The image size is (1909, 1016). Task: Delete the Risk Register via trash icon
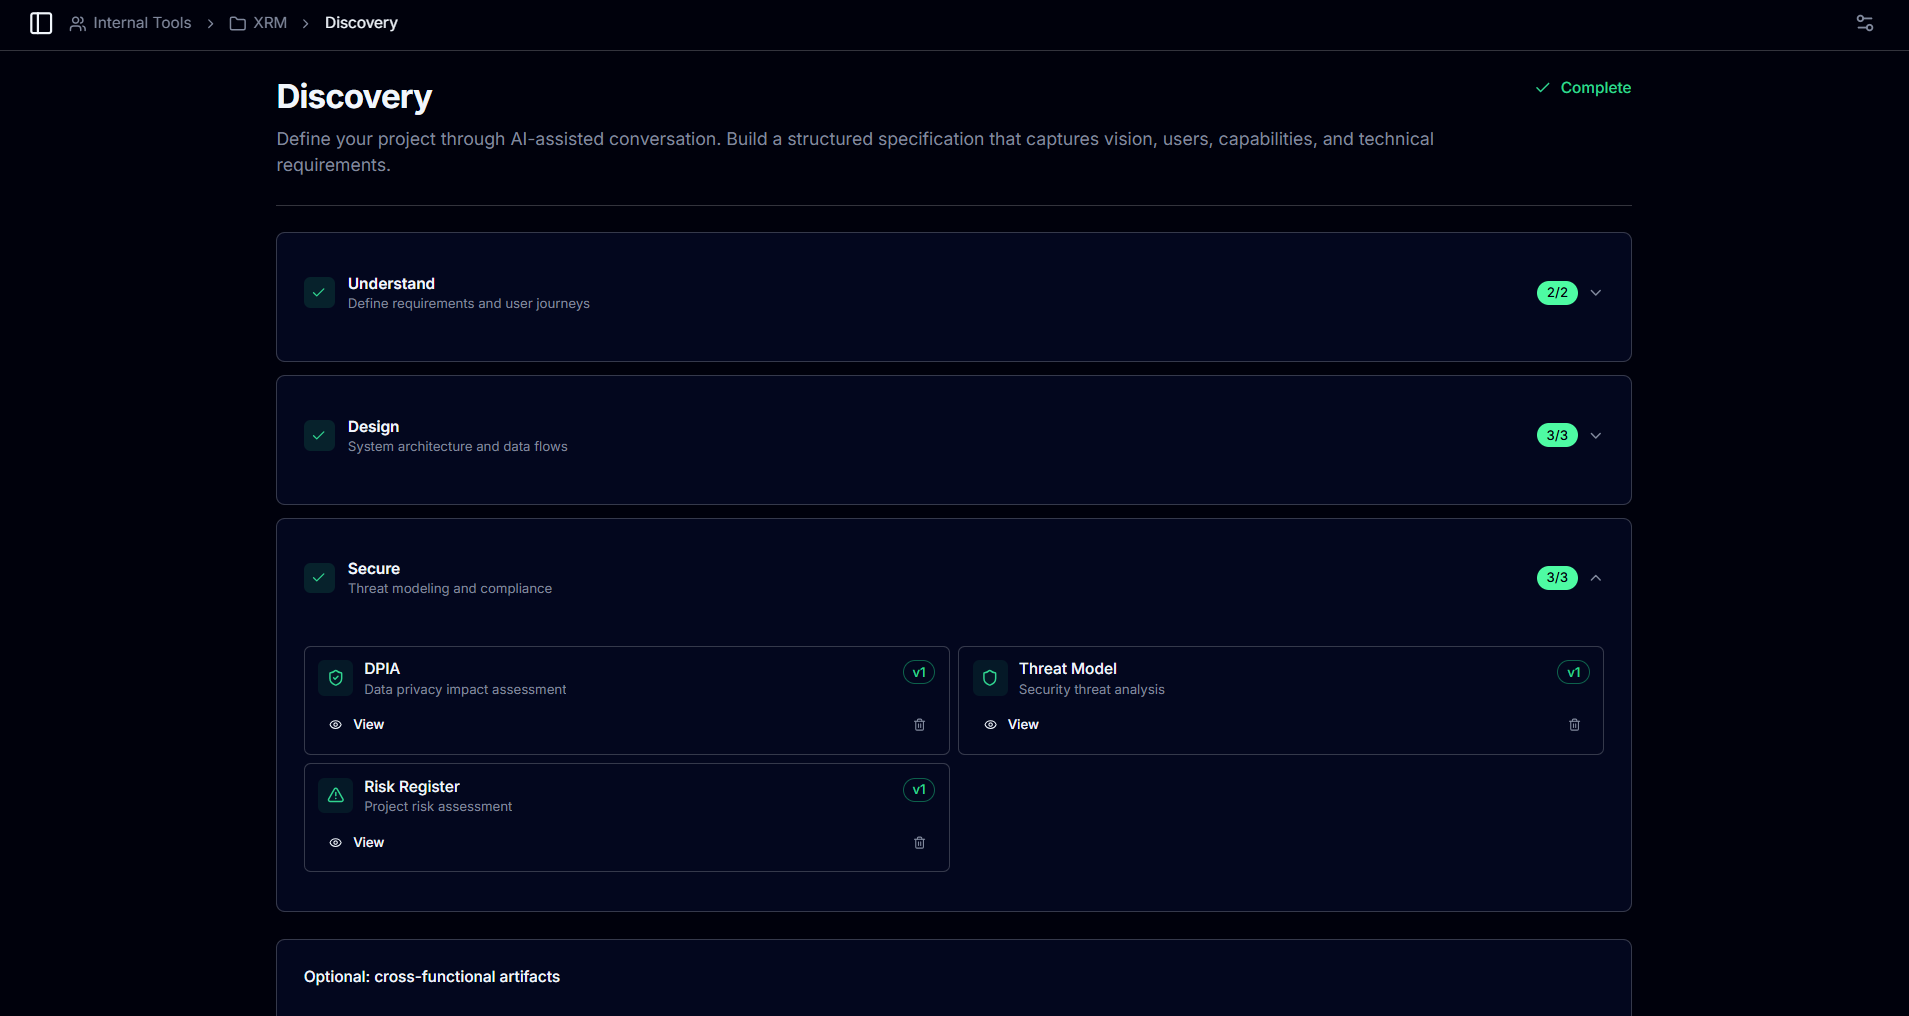click(x=920, y=843)
